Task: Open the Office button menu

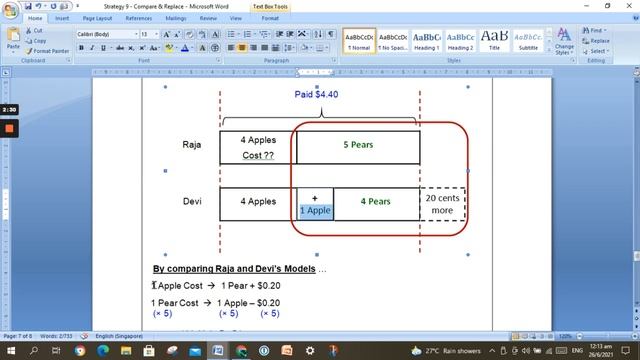Action: point(11,10)
